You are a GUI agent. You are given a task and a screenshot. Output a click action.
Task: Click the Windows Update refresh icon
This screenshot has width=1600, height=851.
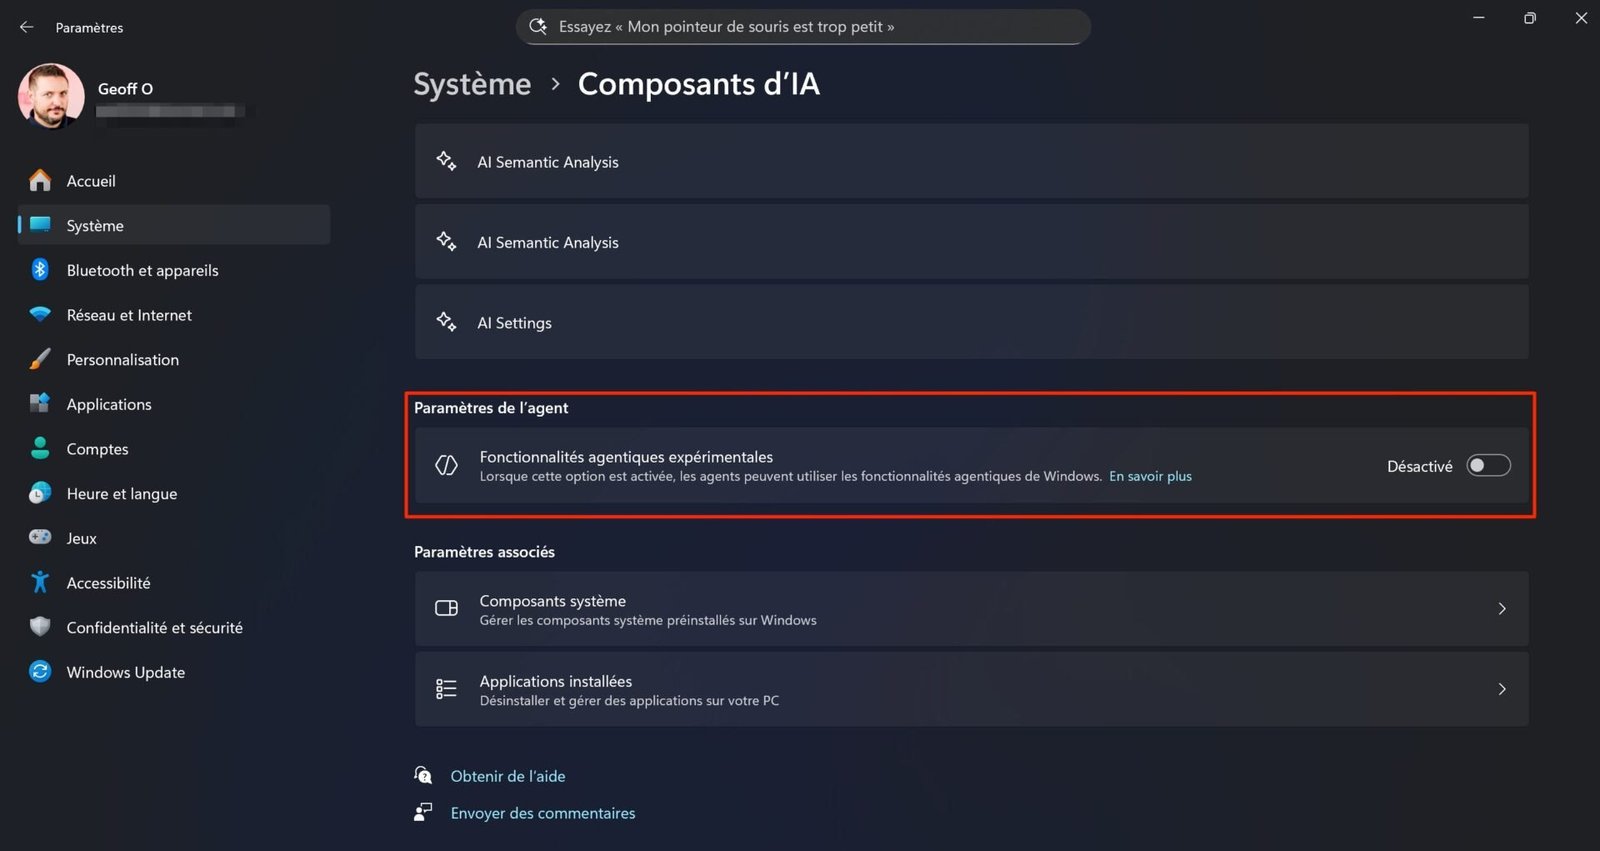click(x=40, y=672)
